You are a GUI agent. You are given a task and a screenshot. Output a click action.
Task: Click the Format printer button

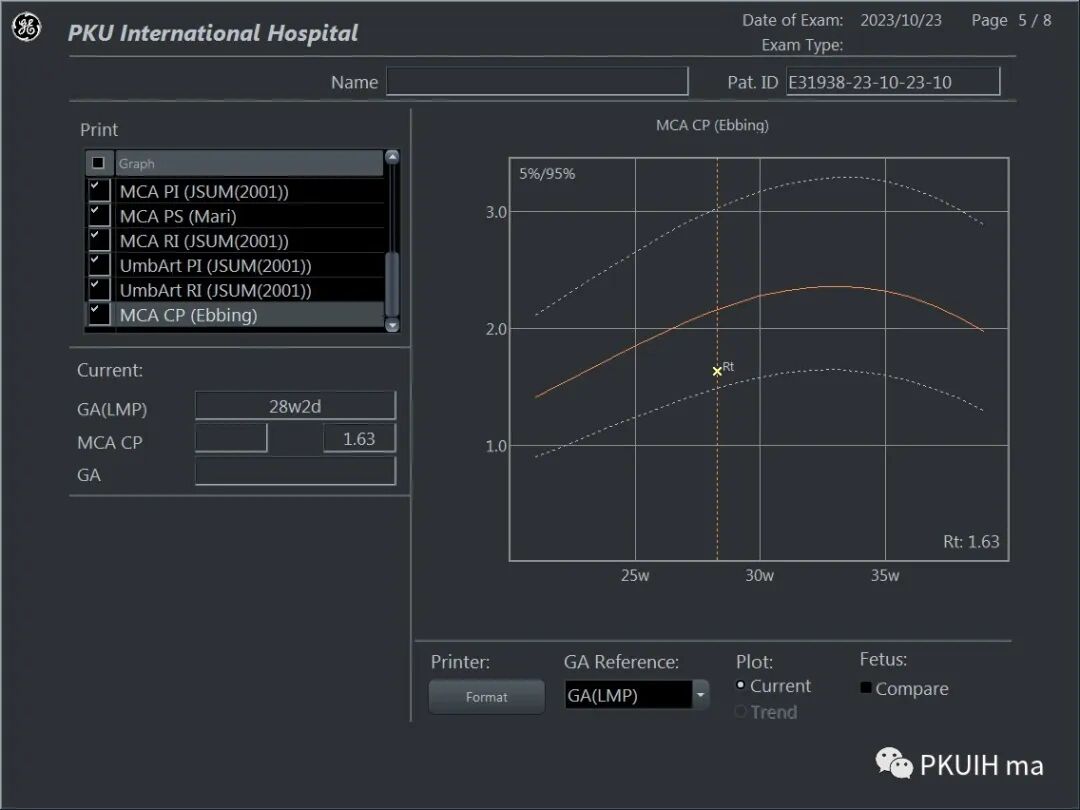point(486,697)
